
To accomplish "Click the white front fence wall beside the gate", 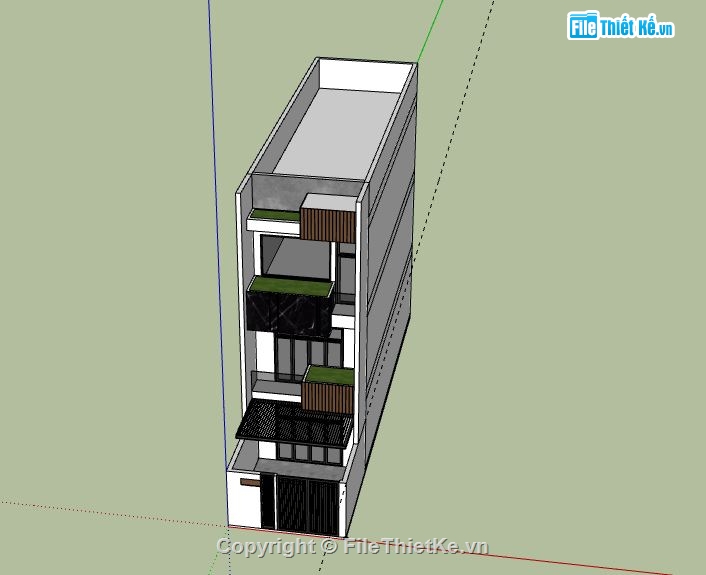I will pos(244,500).
